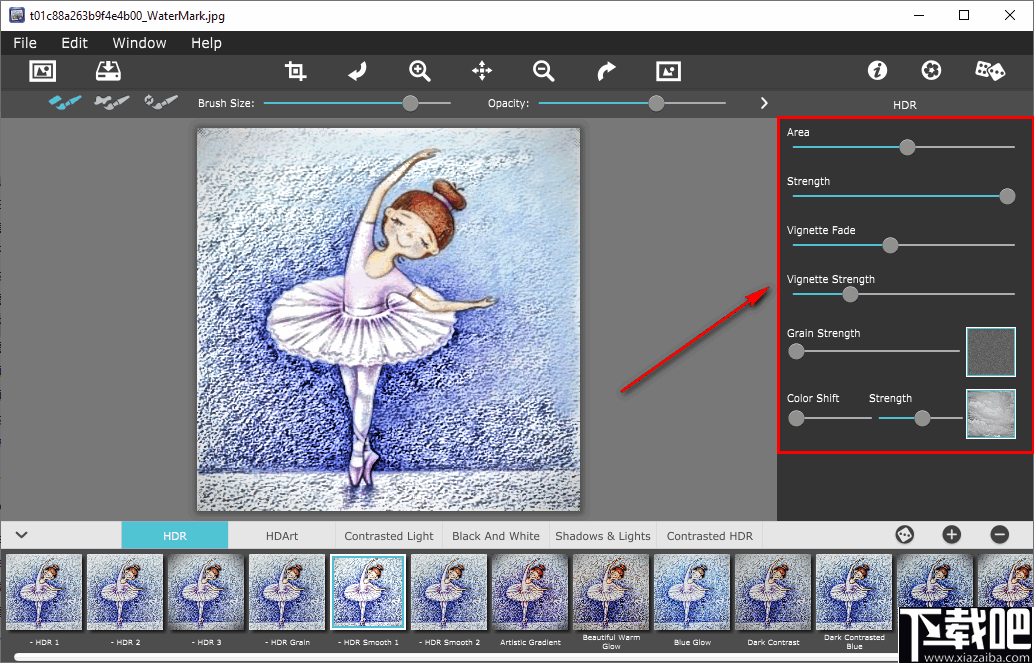Collapse the presets panel with down chevron
Image resolution: width=1034 pixels, height=663 pixels.
pyautogui.click(x=22, y=535)
